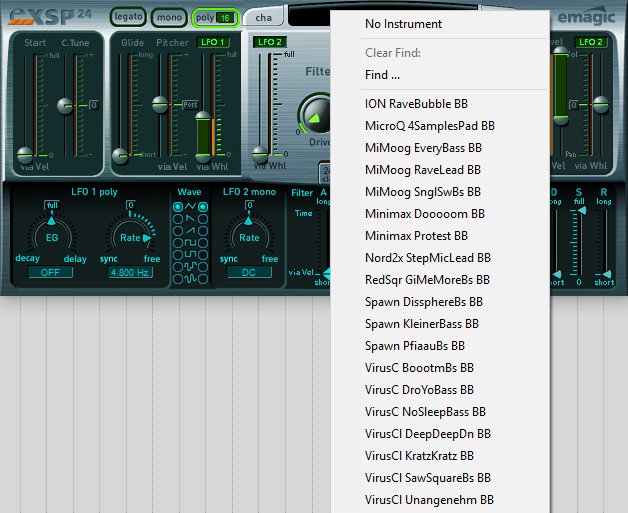Click the triangle wave icon
Screen dimensions: 628x513
[190, 207]
